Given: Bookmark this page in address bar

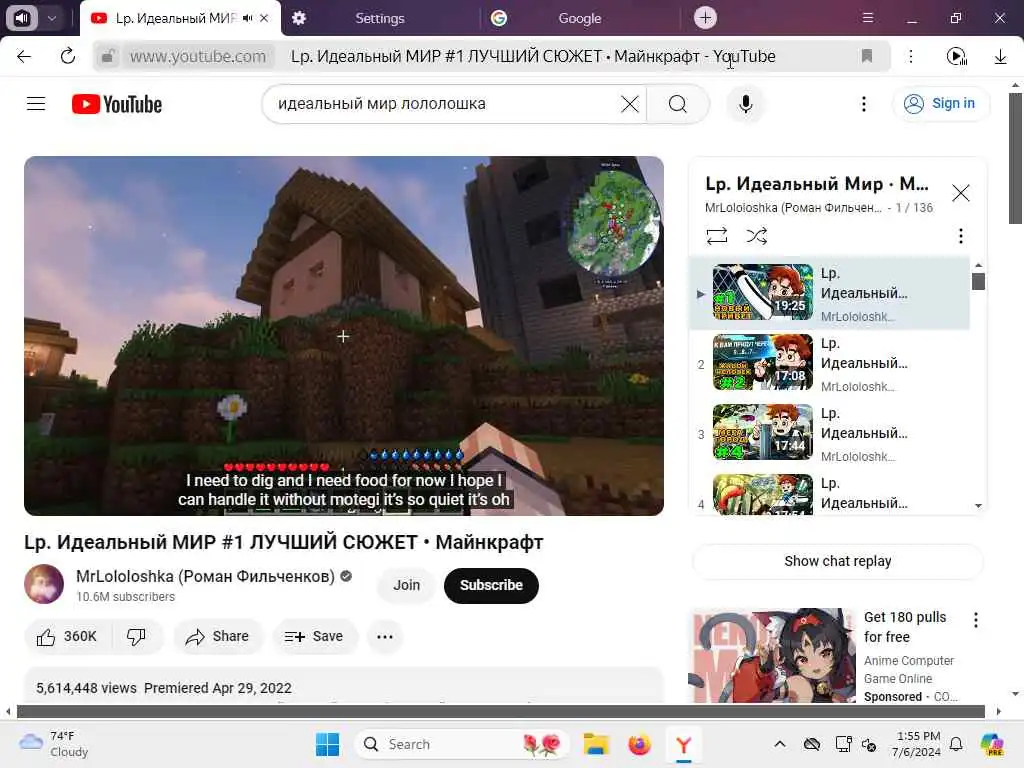Looking at the screenshot, I should (867, 57).
